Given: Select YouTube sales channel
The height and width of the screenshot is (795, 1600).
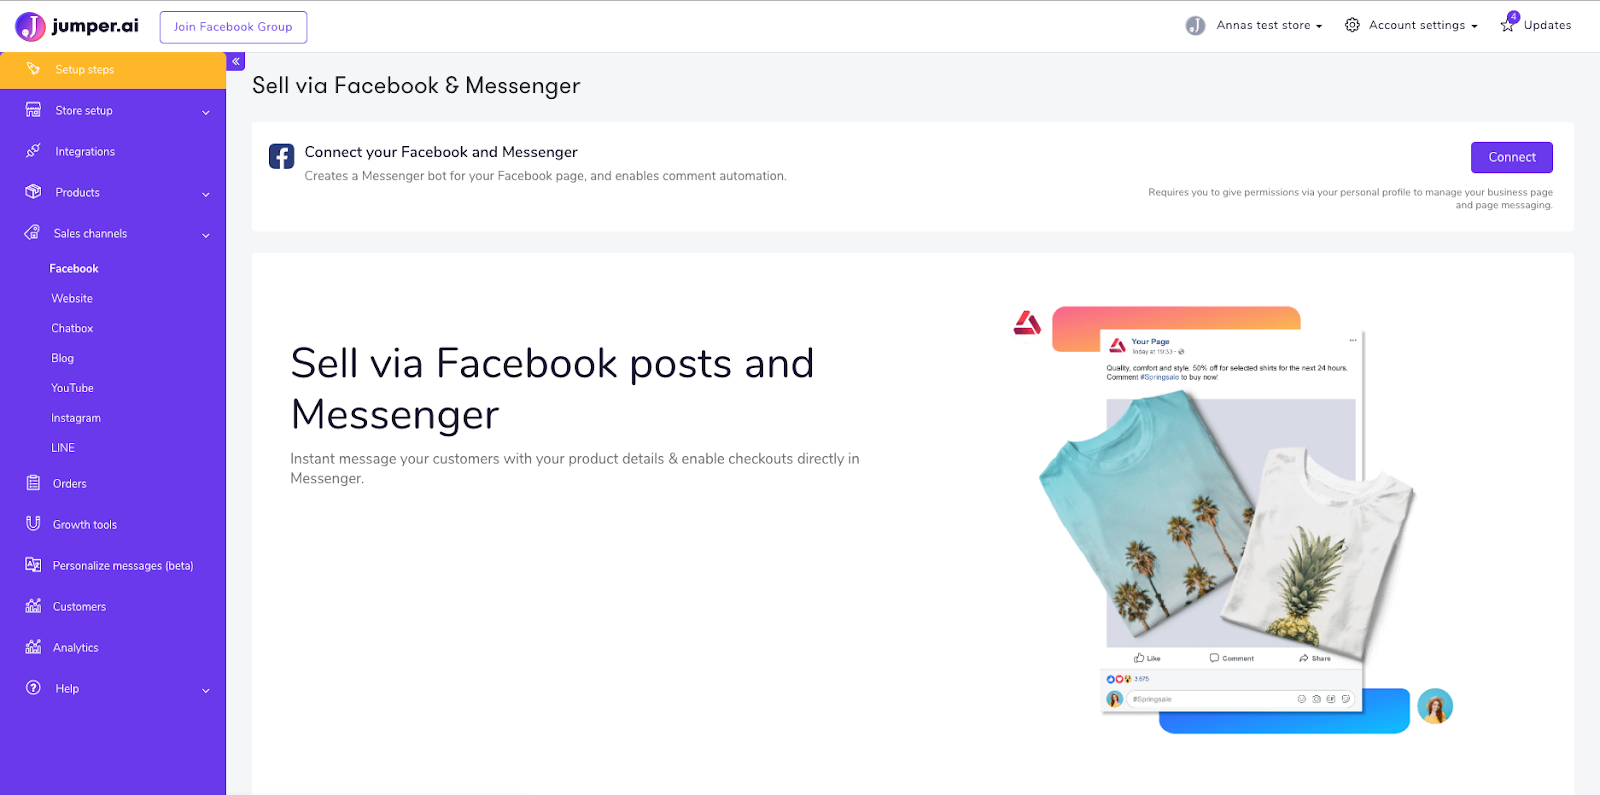Looking at the screenshot, I should 72,388.
